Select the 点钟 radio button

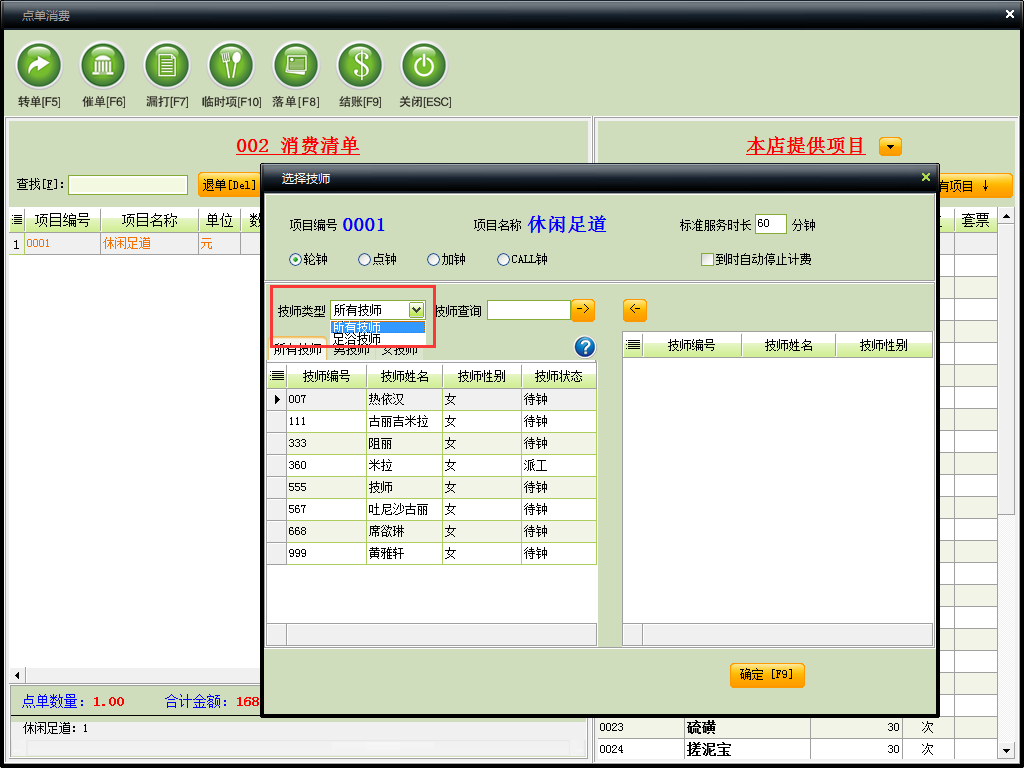(364, 259)
